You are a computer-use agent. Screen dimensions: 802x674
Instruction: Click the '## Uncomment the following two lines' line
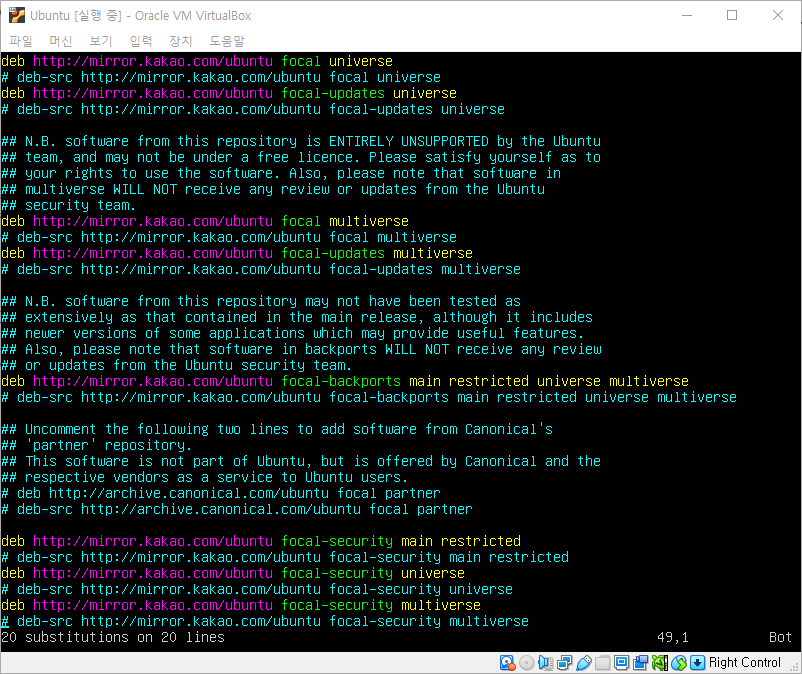pos(277,430)
